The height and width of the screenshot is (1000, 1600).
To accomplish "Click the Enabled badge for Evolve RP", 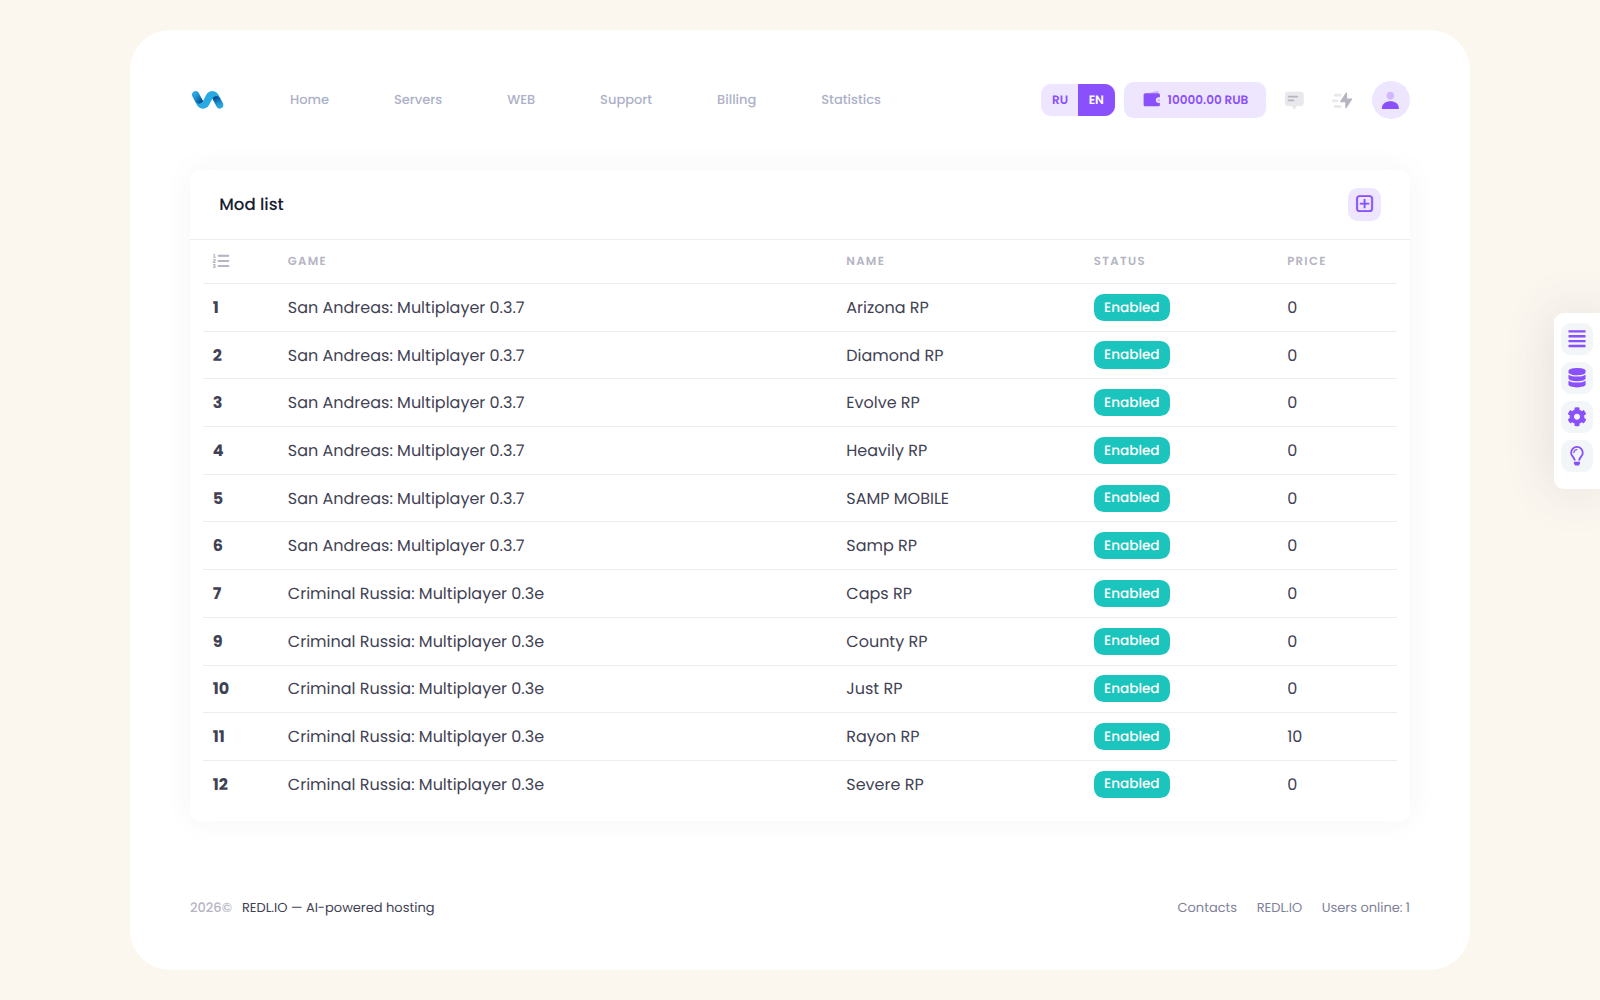I will coord(1132,403).
